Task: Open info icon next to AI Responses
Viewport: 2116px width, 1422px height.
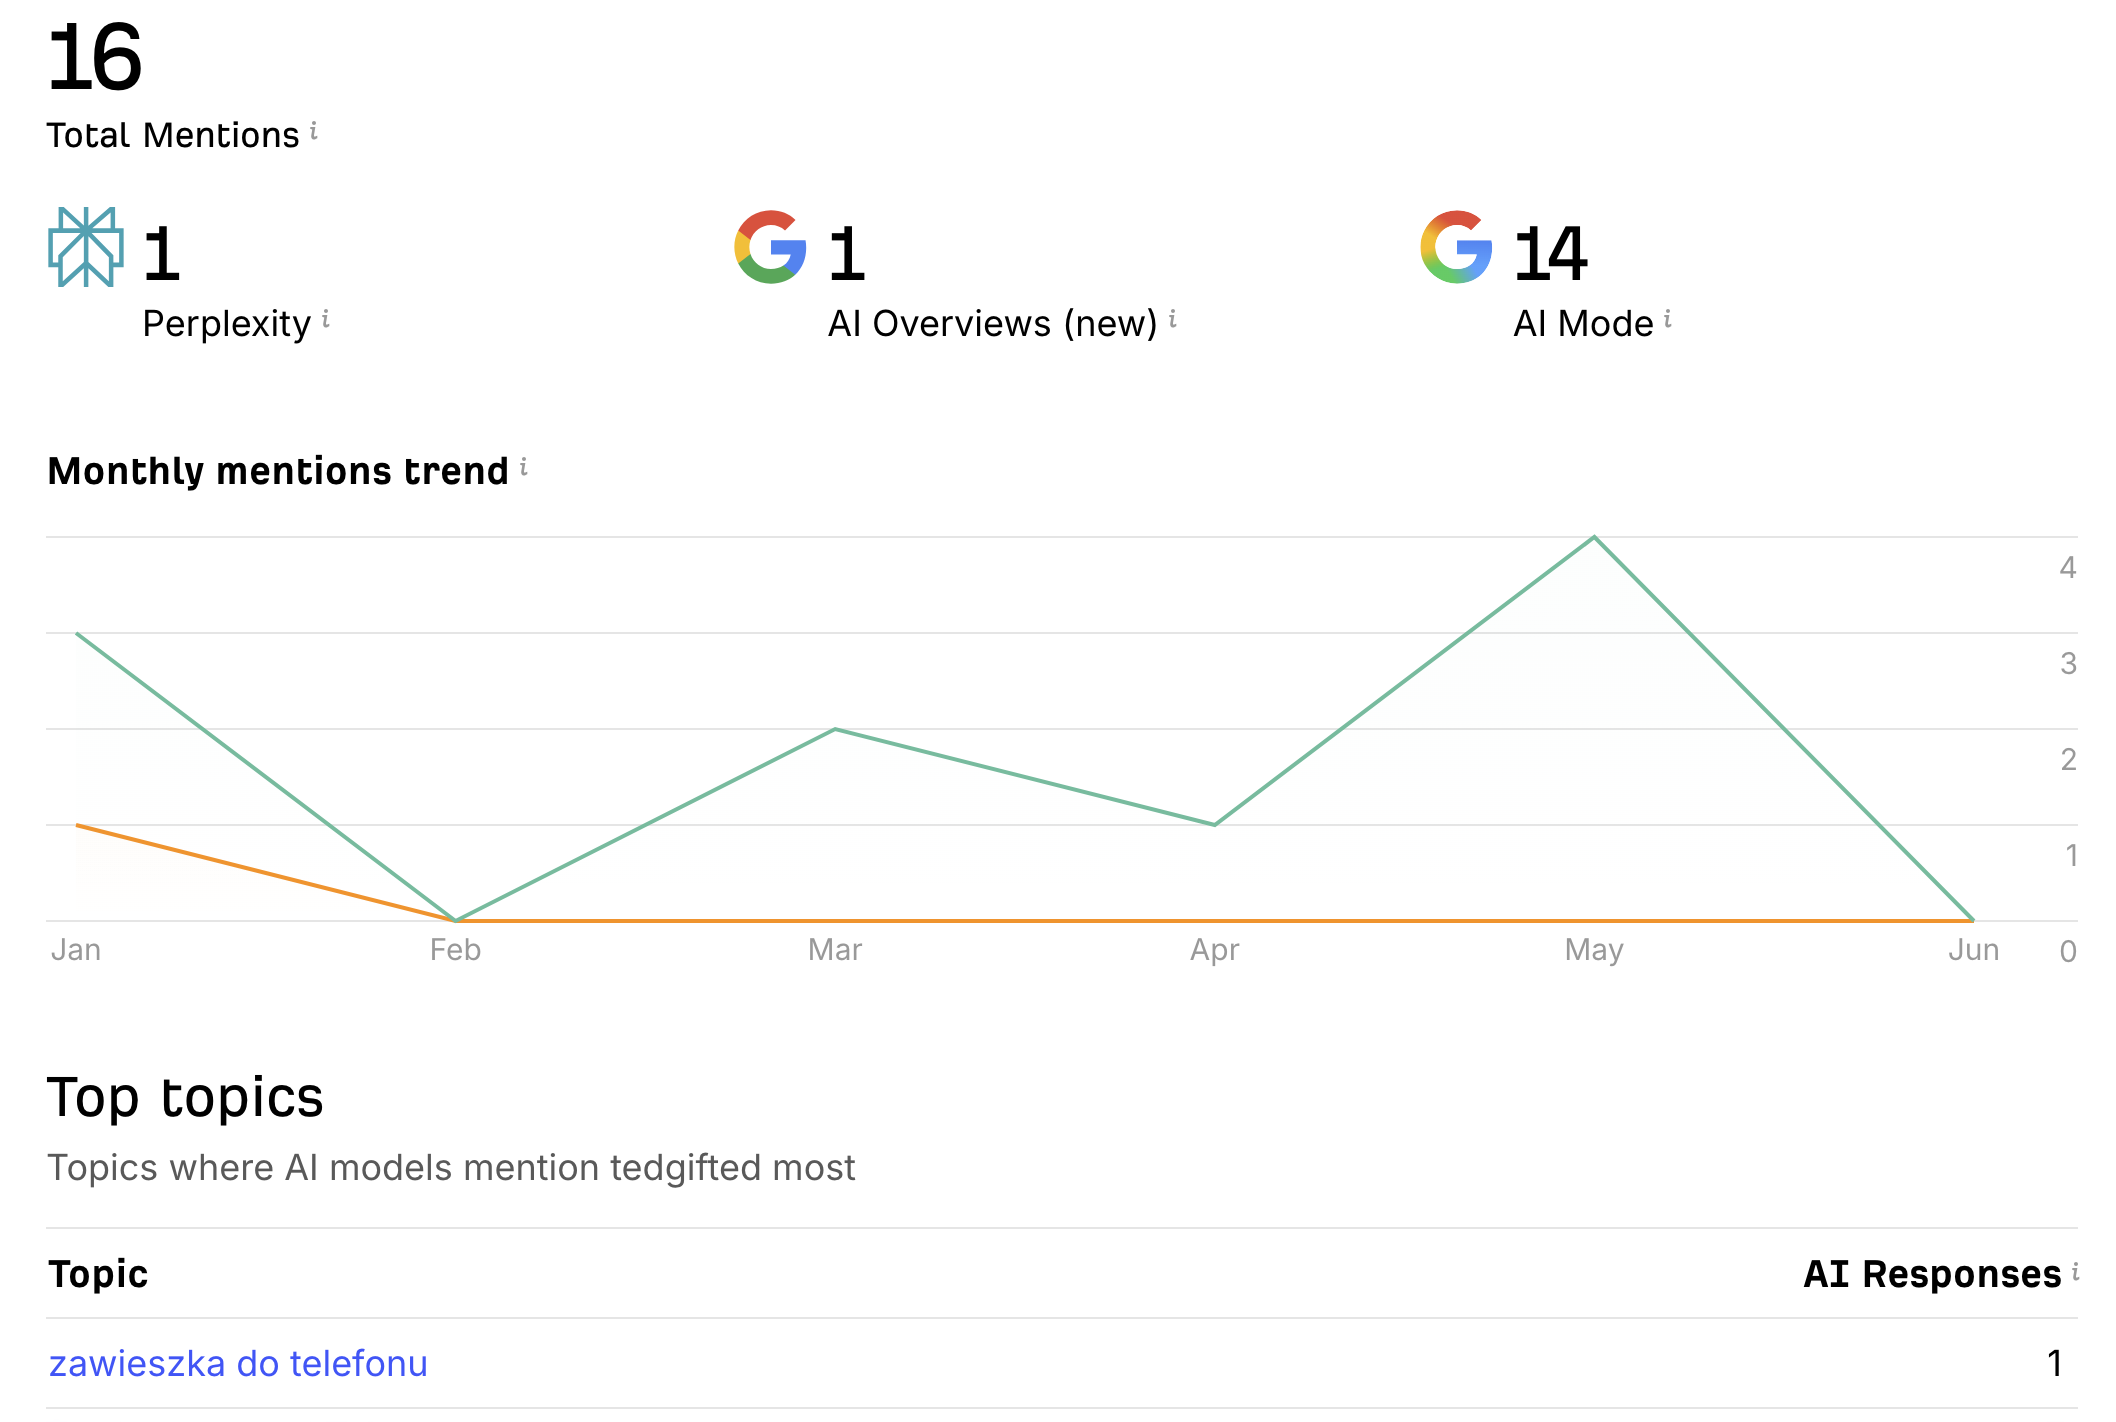Action: tap(2076, 1271)
